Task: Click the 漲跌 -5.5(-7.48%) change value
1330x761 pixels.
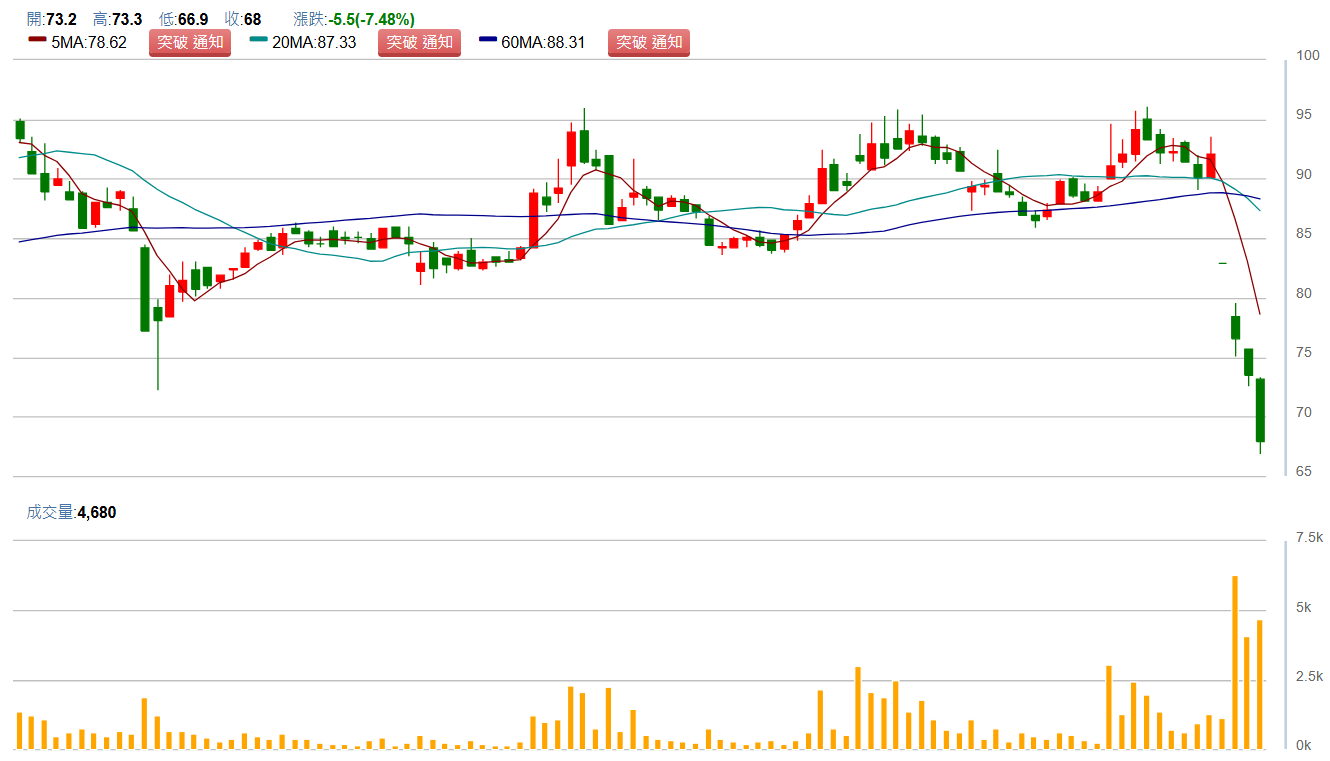Action: click(354, 19)
